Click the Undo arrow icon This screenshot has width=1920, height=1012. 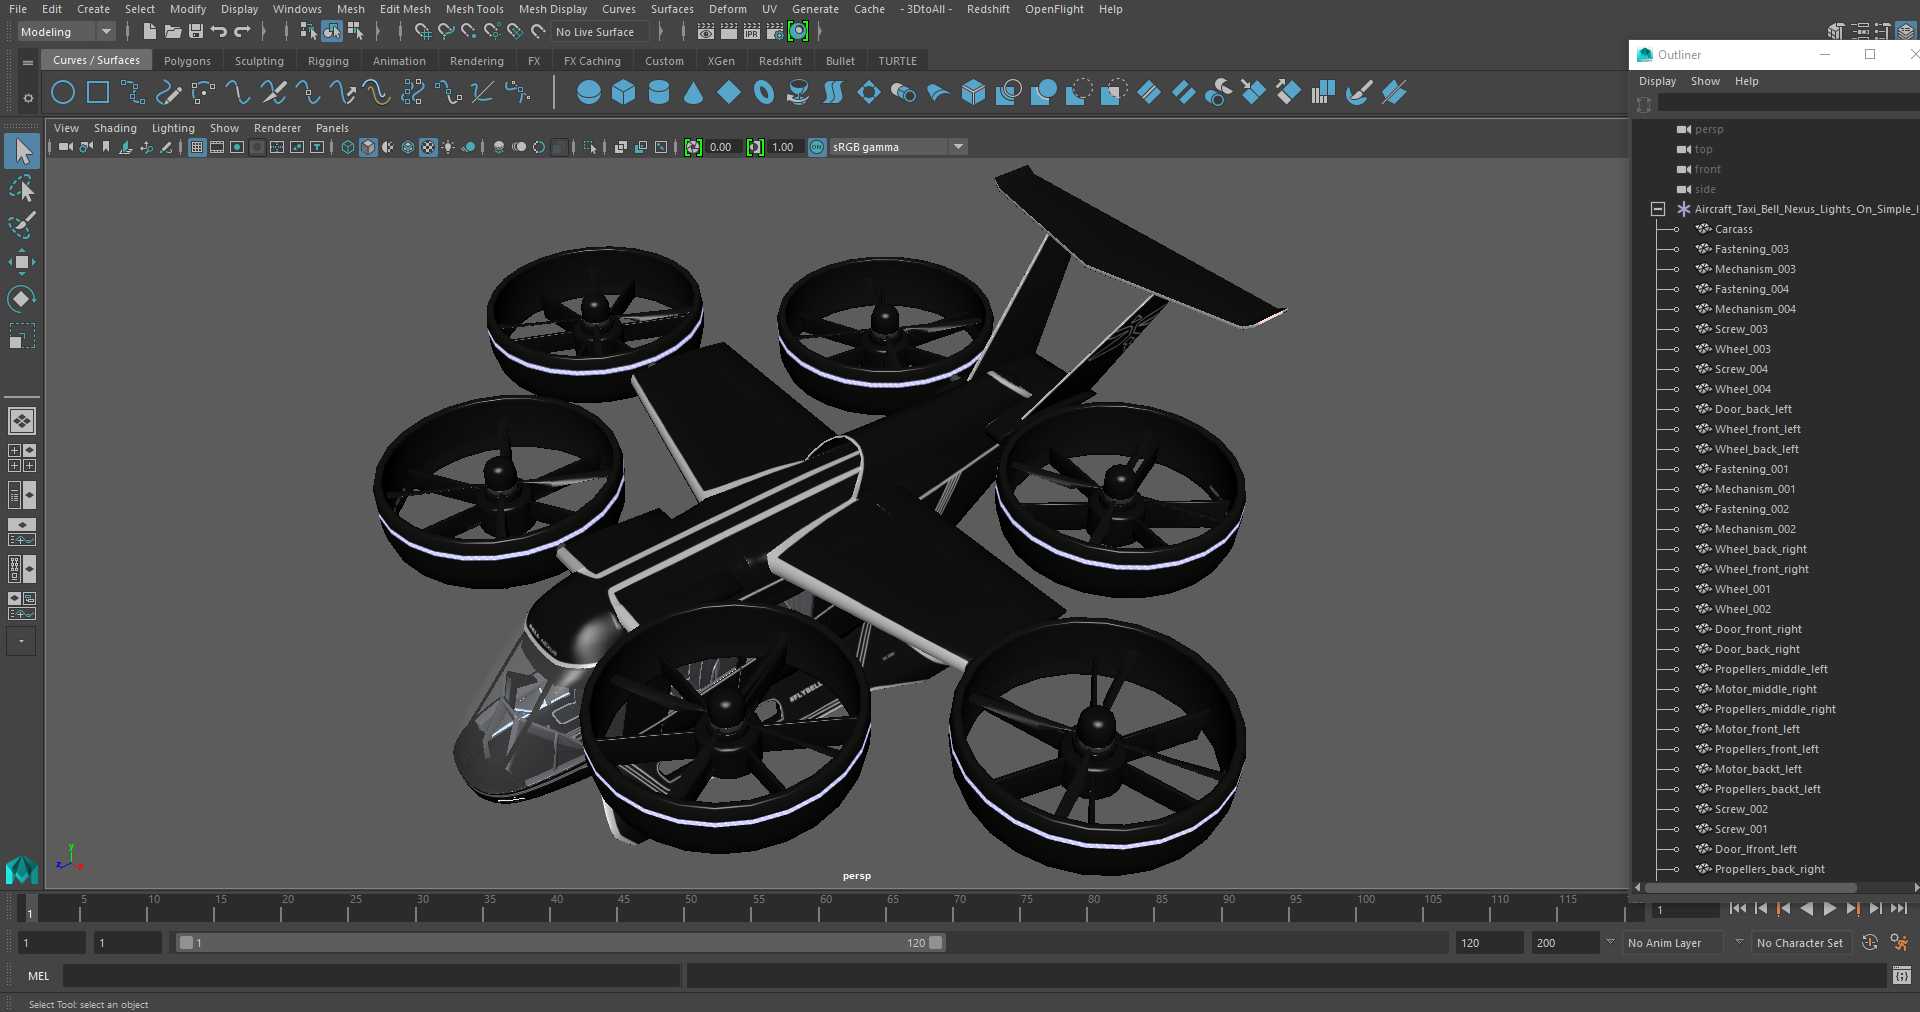[219, 32]
